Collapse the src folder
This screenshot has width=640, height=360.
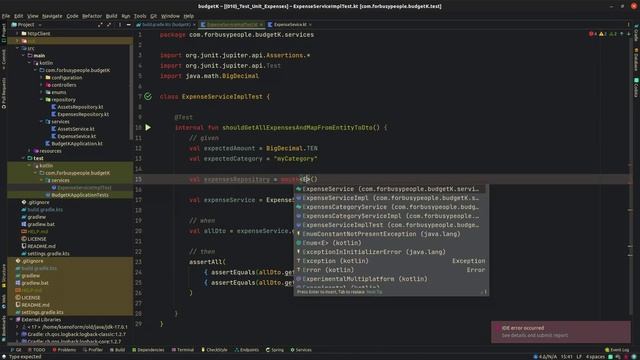18,48
